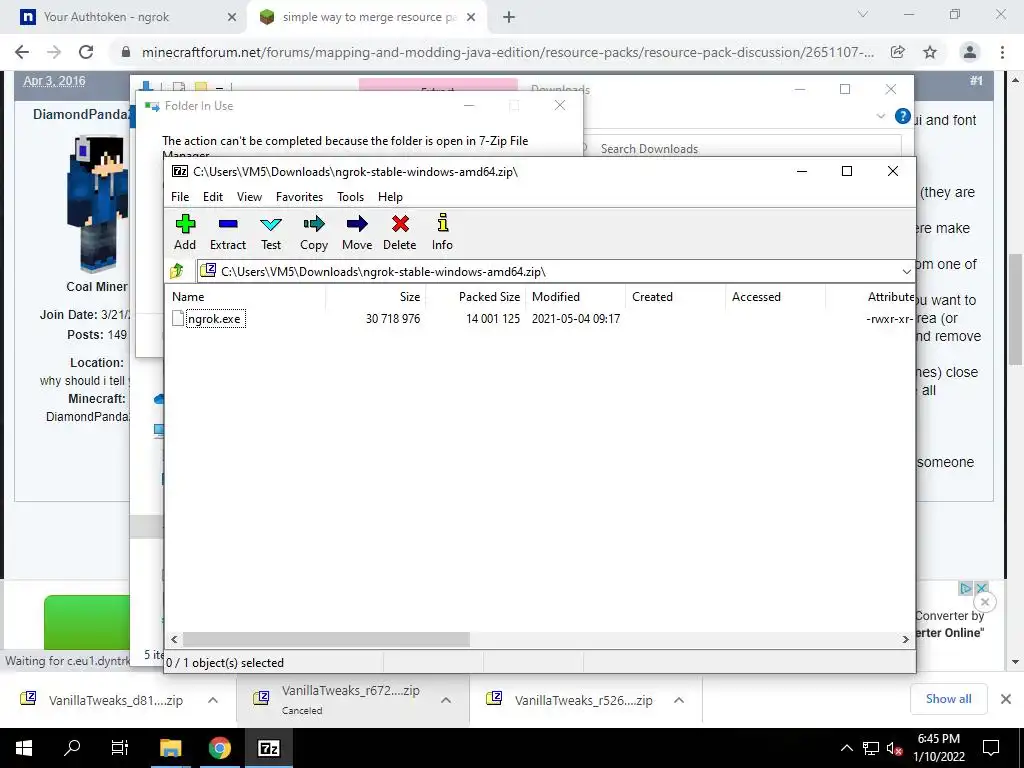Viewport: 1024px width, 768px height.
Task: Open the View menu in 7-Zip
Action: 249,197
